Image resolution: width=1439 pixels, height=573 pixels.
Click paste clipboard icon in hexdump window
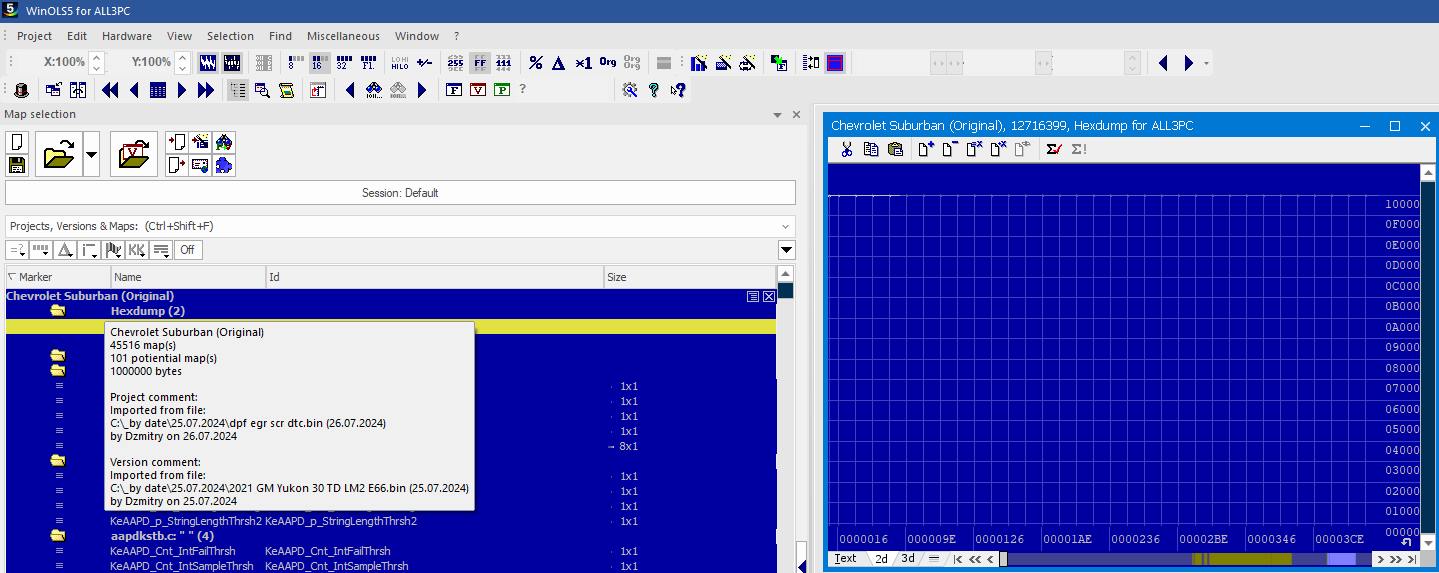coord(895,149)
